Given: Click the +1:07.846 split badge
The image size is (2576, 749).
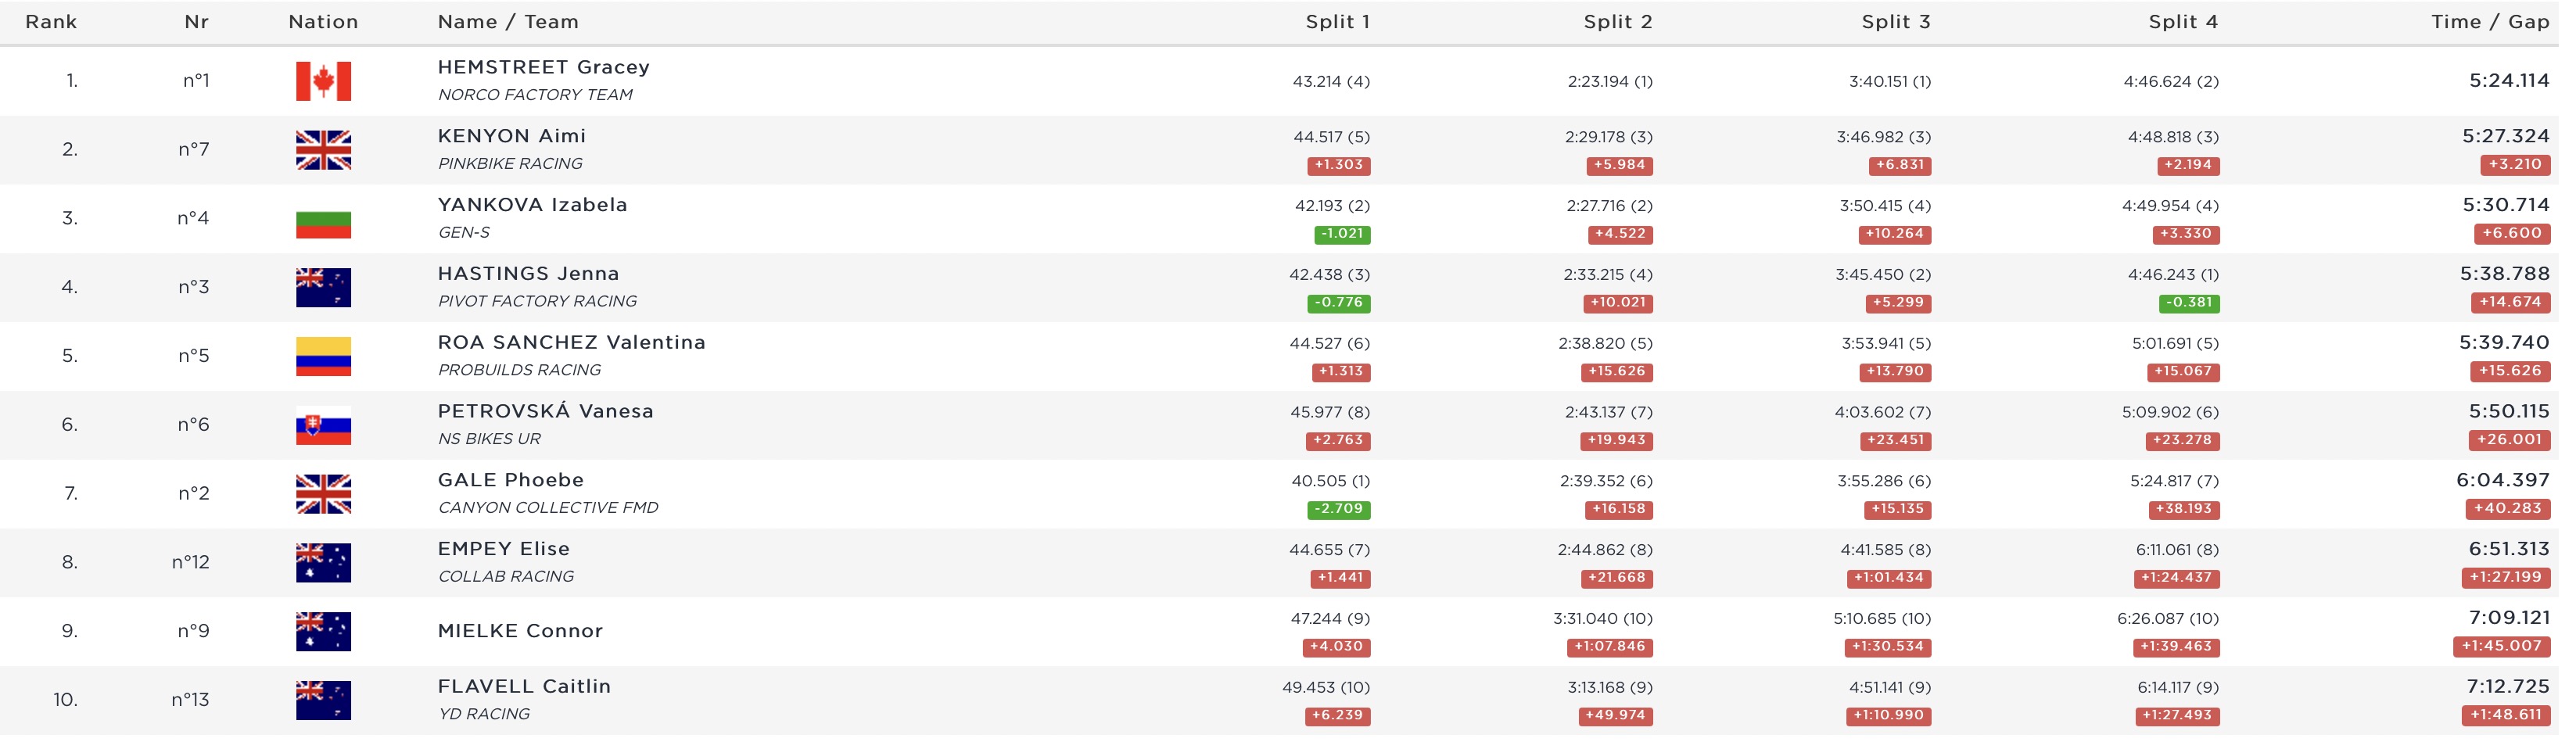Looking at the screenshot, I should (1610, 648).
